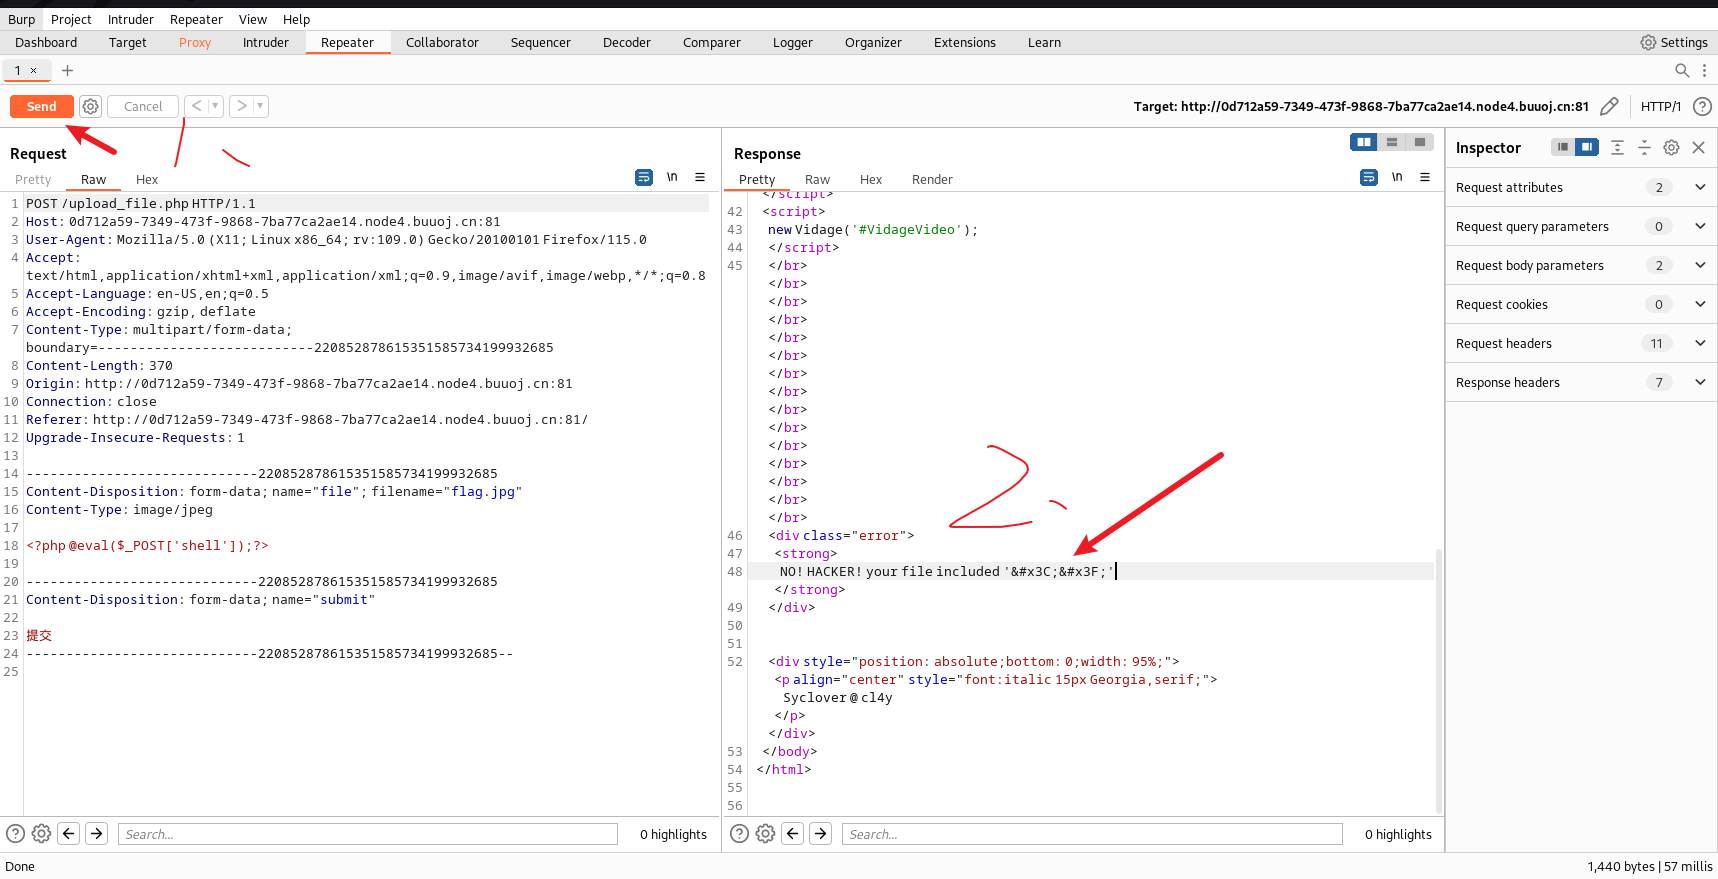Viewport: 1718px width, 879px height.
Task: Focus the response search field
Action: 1092,834
